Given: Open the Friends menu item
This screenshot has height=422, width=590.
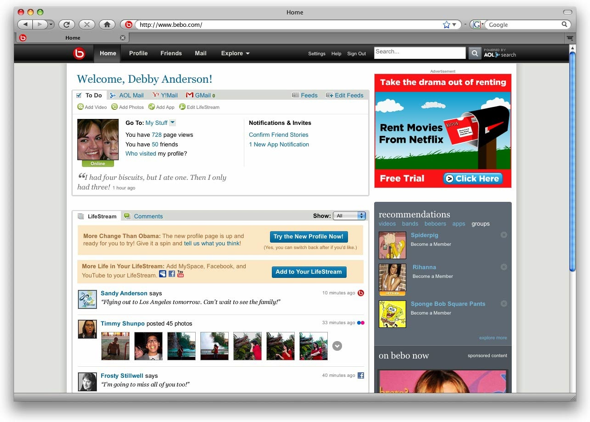Looking at the screenshot, I should [171, 53].
